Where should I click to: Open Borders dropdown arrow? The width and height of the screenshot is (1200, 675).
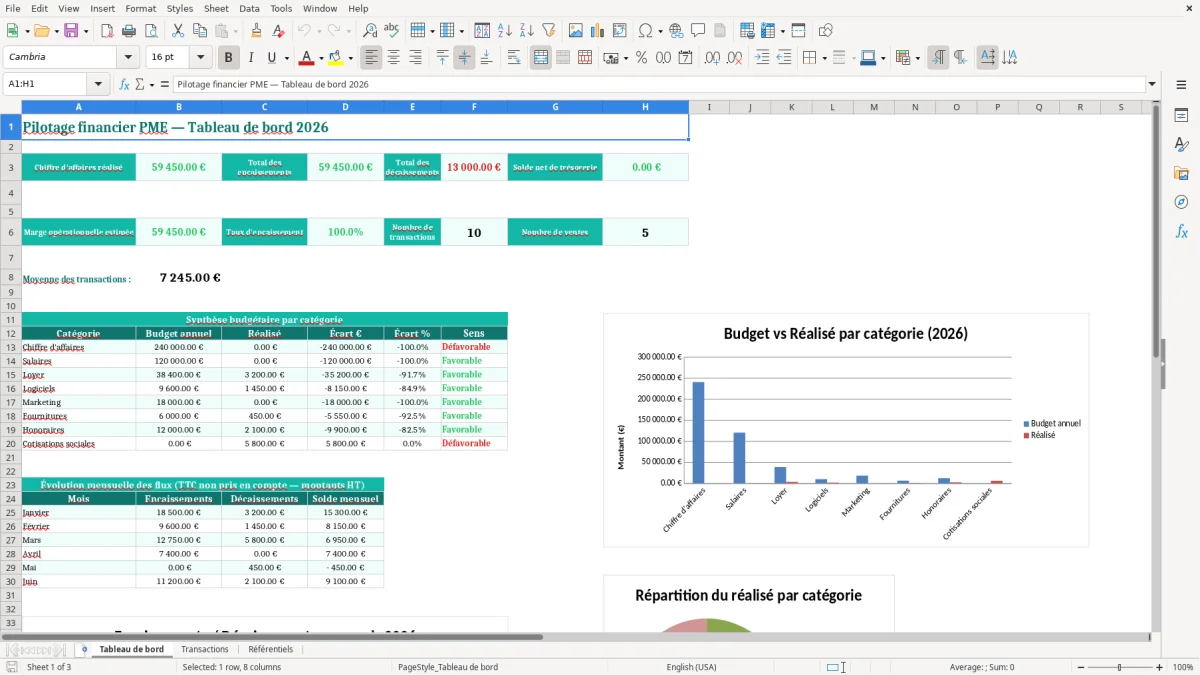point(824,58)
